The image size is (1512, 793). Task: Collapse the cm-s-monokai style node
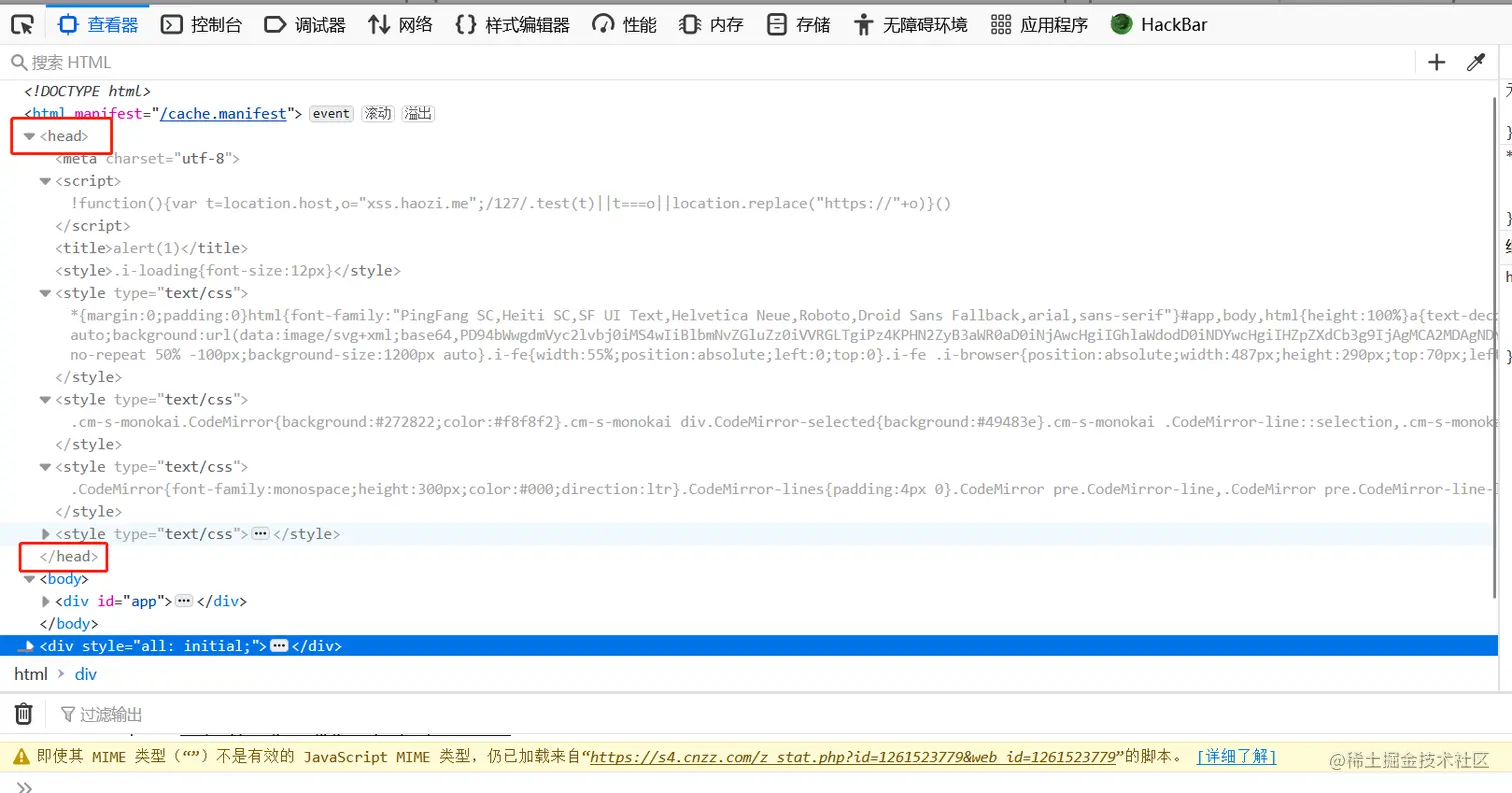[45, 399]
